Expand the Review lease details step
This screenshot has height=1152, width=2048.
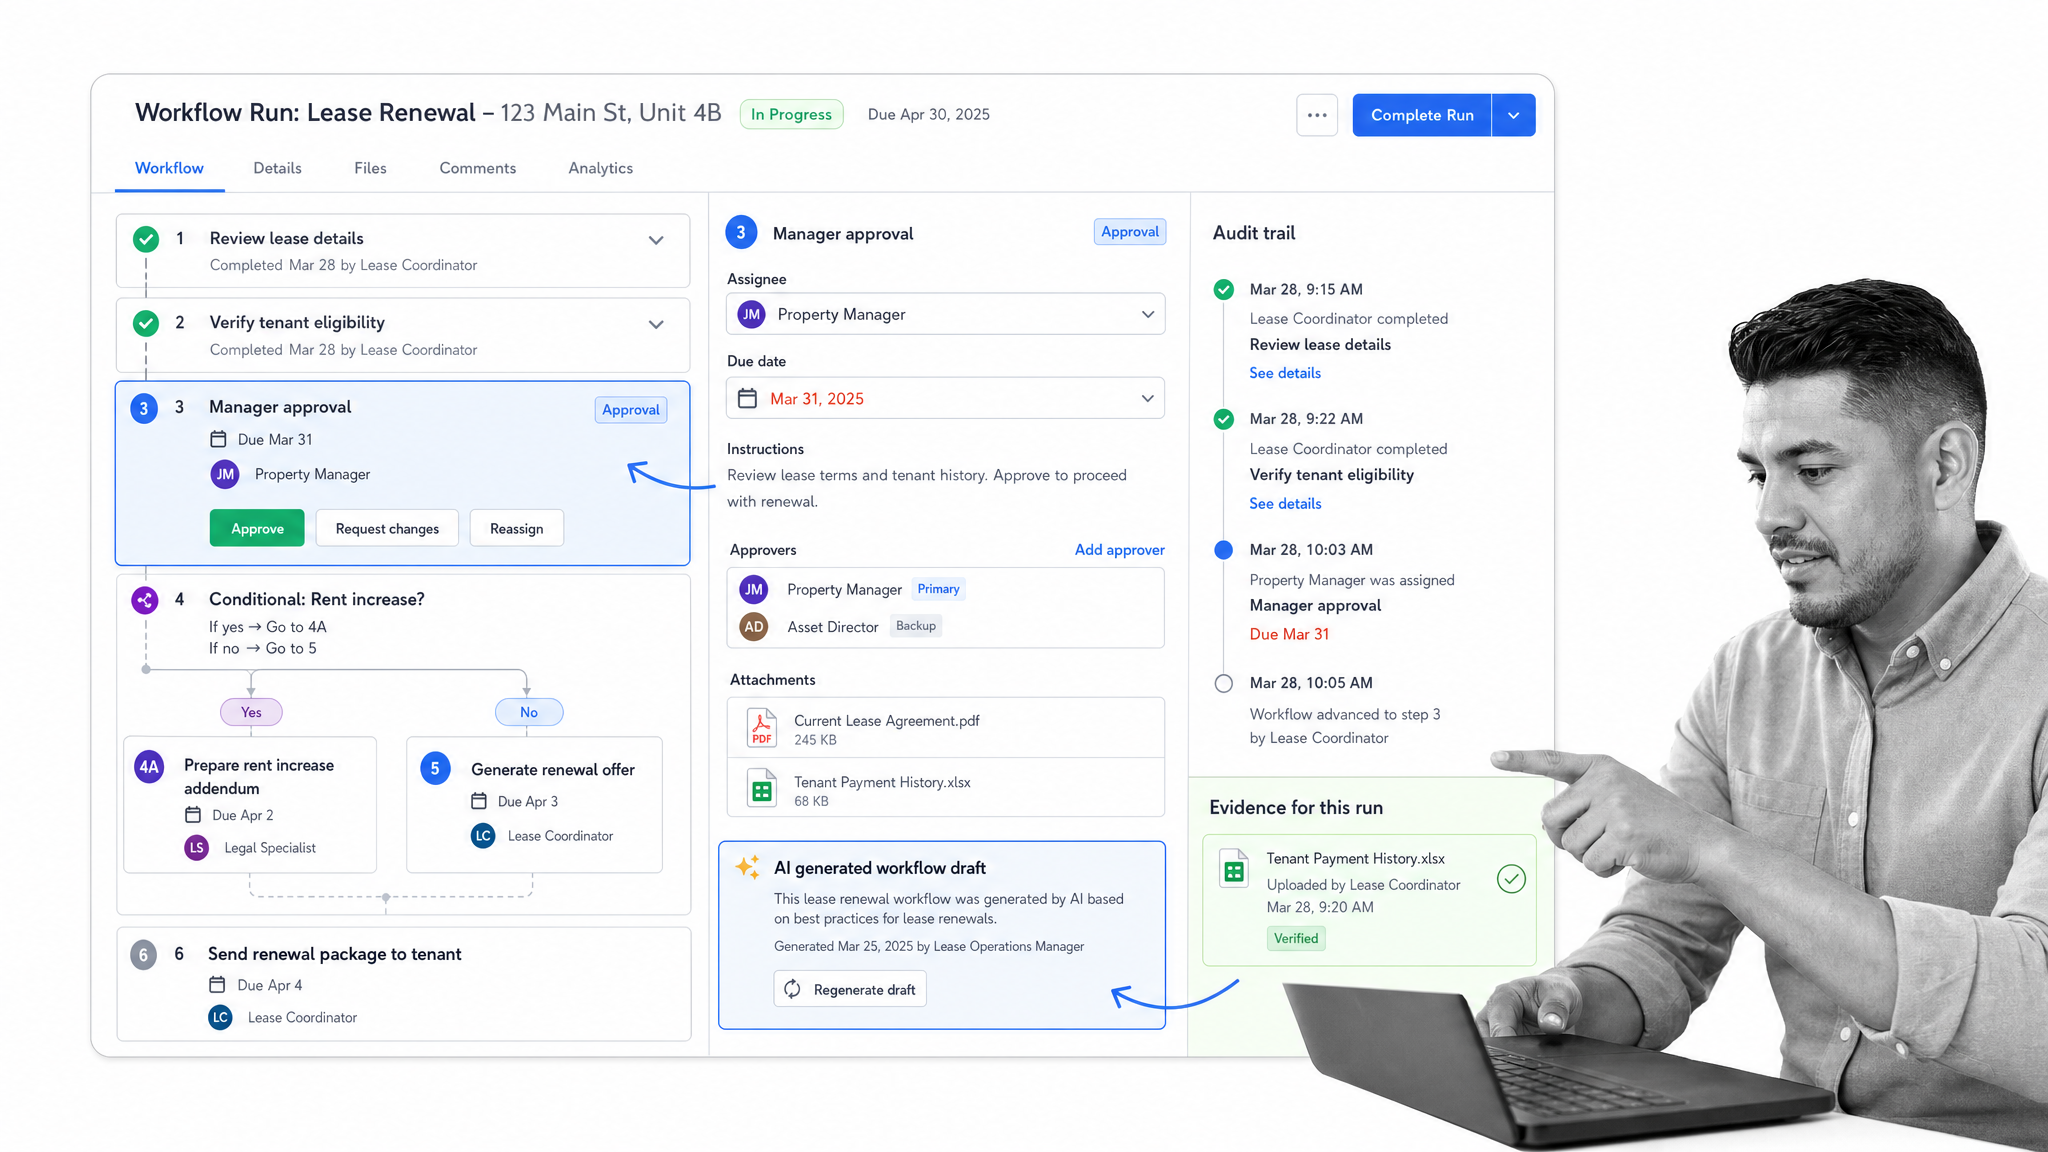click(656, 240)
